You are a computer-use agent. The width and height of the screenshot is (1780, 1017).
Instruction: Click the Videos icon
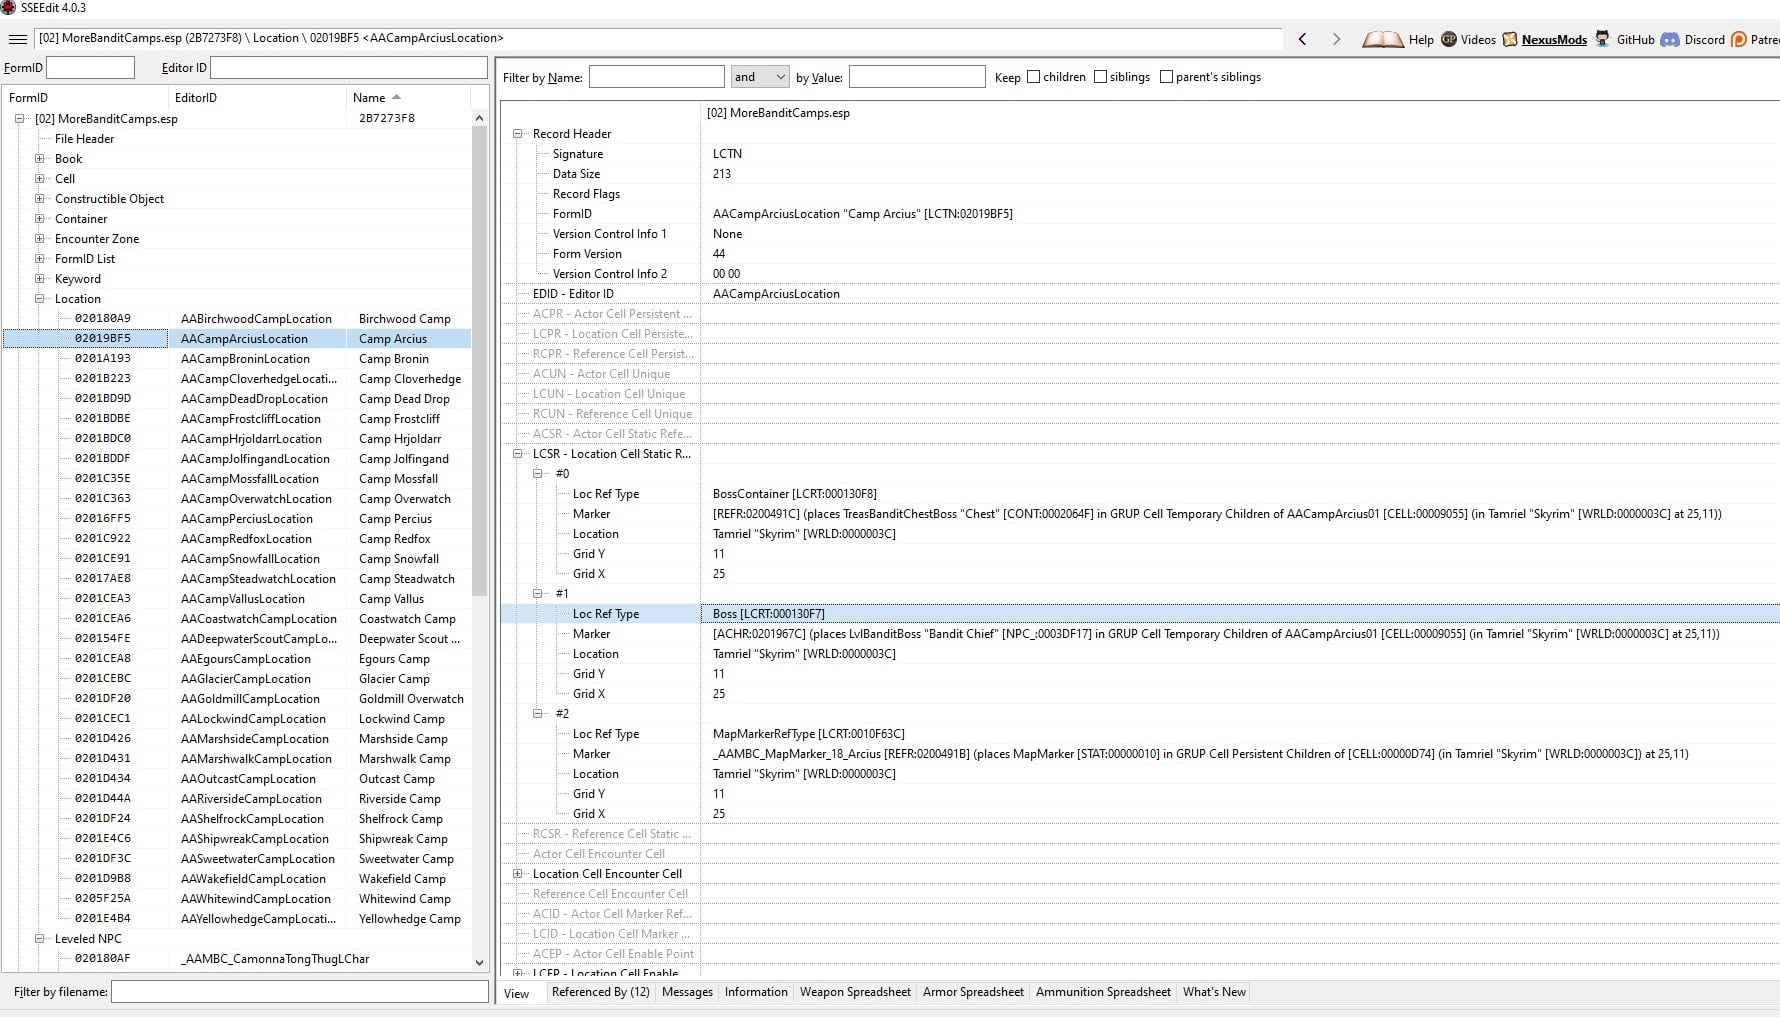point(1448,39)
